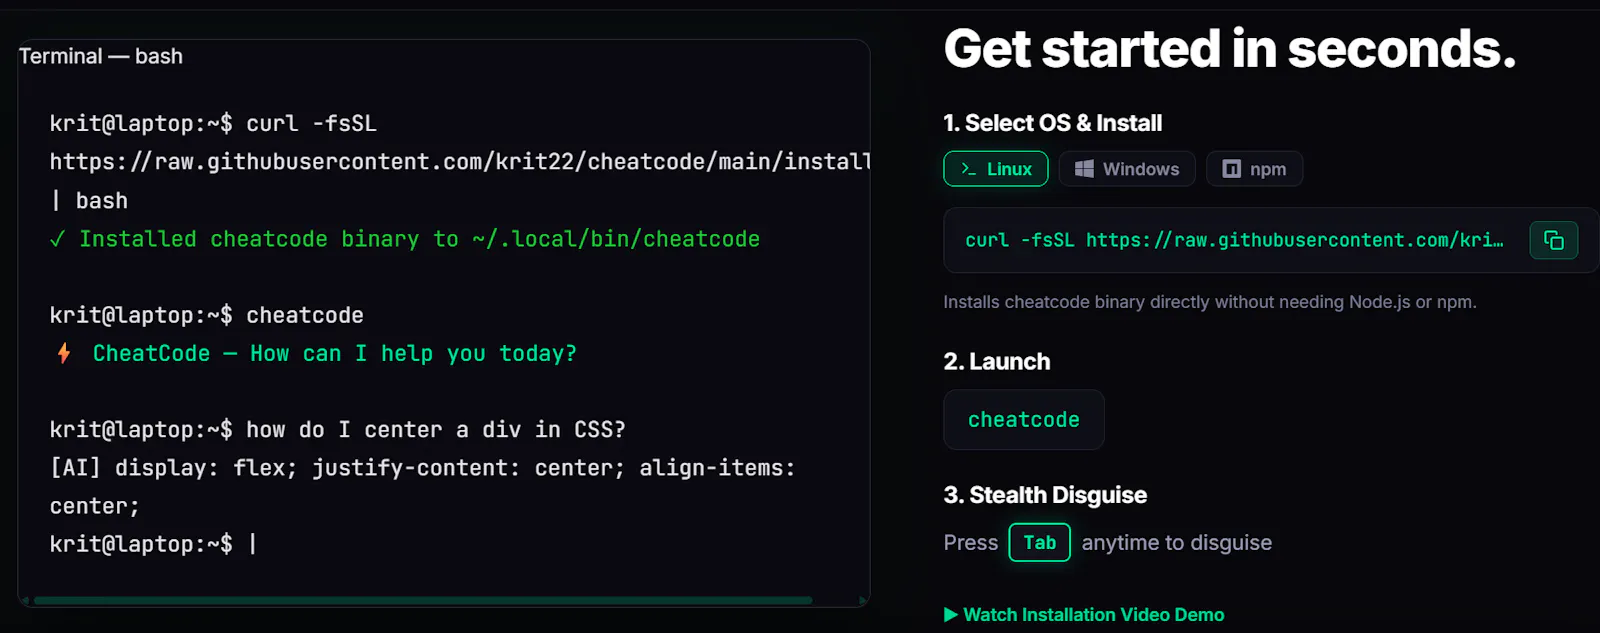Click the 'Get started in seconds.' heading

(x=1229, y=49)
